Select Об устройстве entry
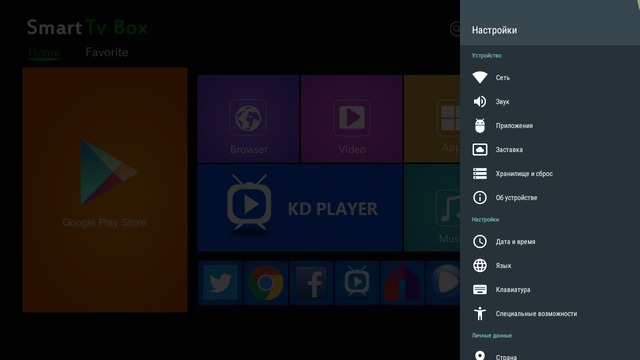This screenshot has height=360, width=640. pyautogui.click(x=550, y=198)
